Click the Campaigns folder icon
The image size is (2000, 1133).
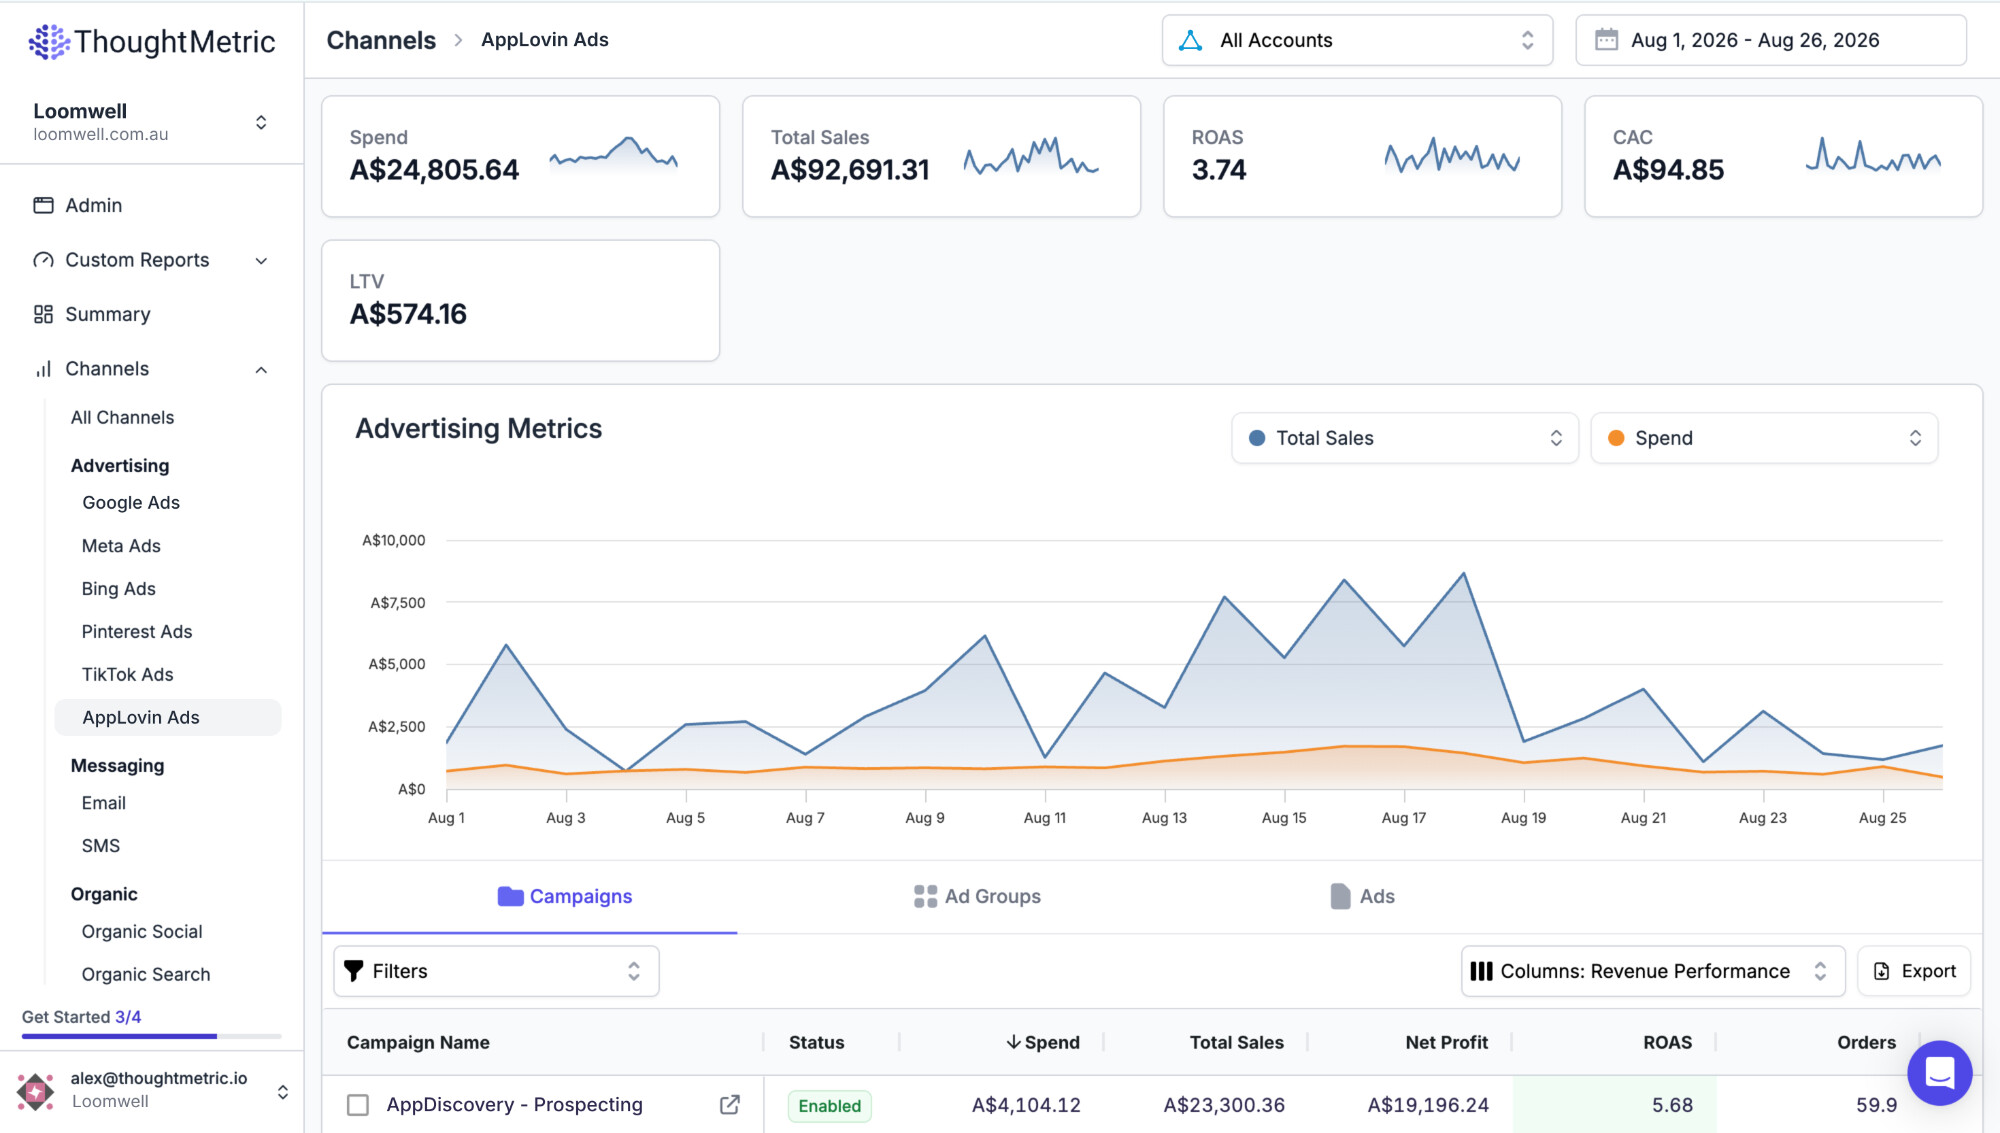510,896
